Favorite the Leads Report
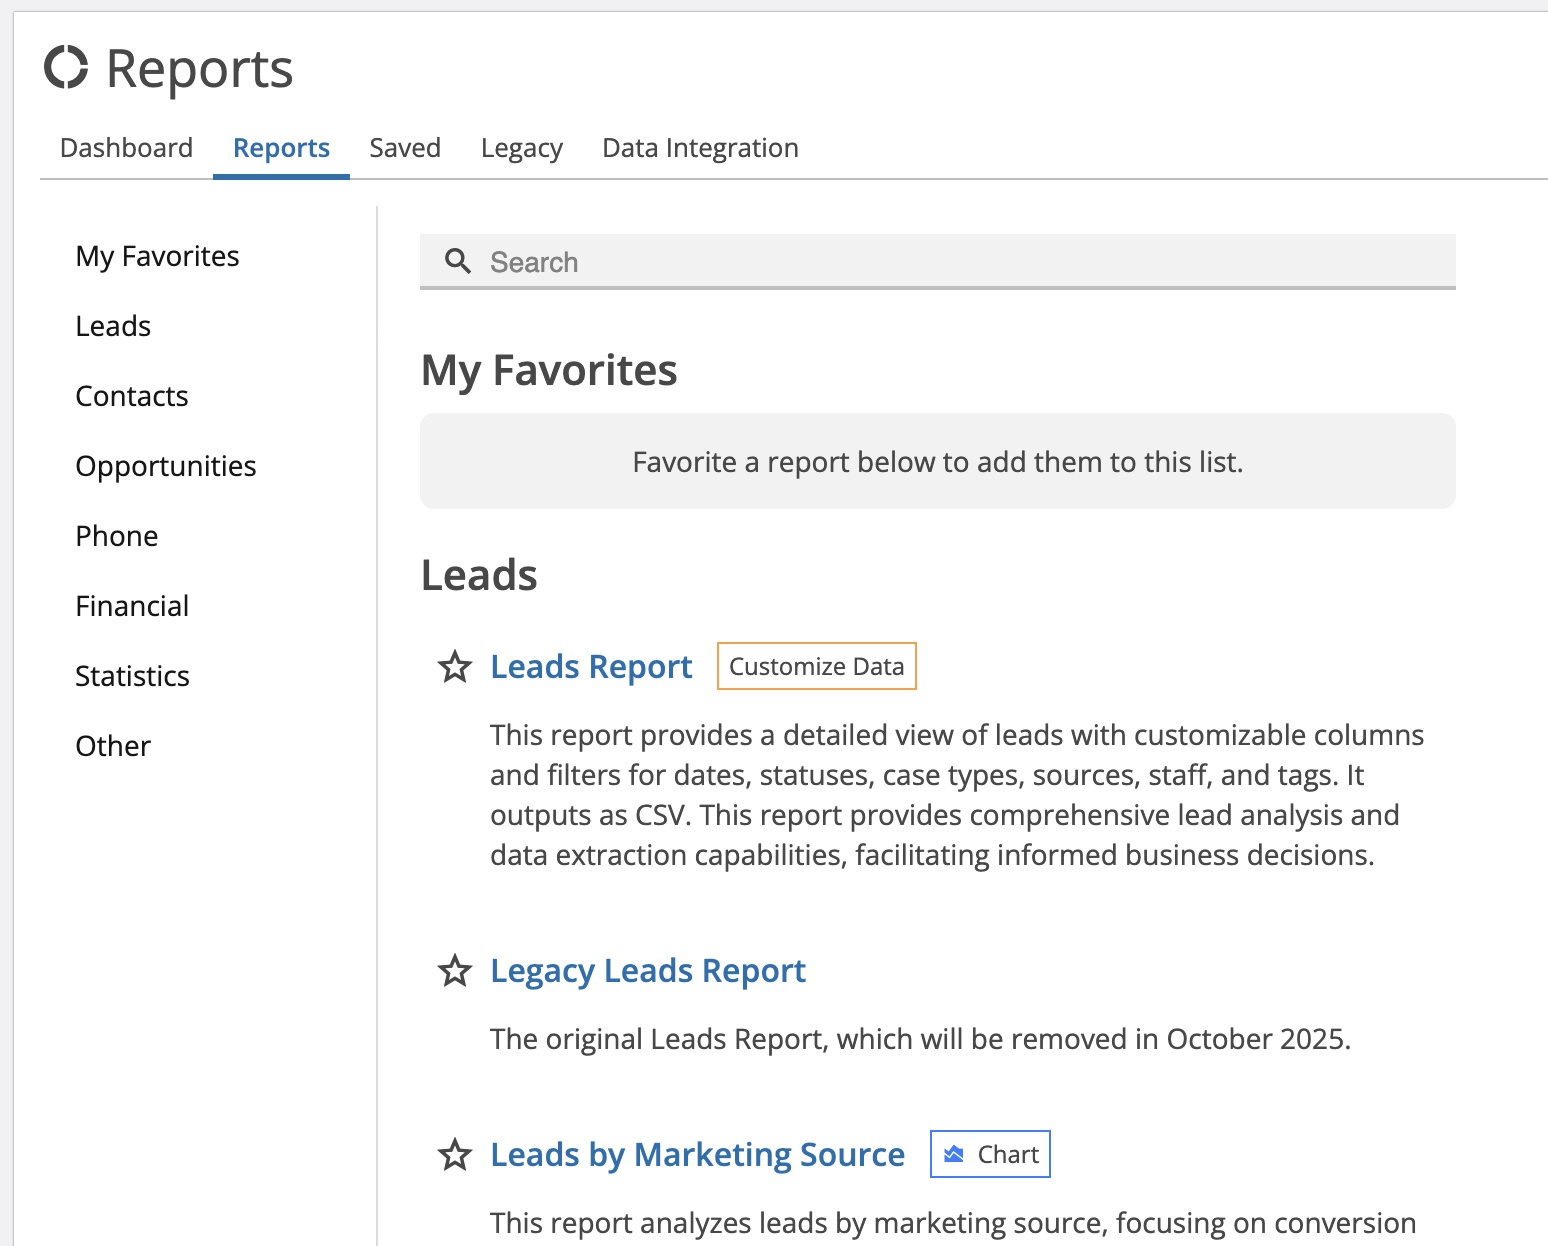 [x=455, y=668]
